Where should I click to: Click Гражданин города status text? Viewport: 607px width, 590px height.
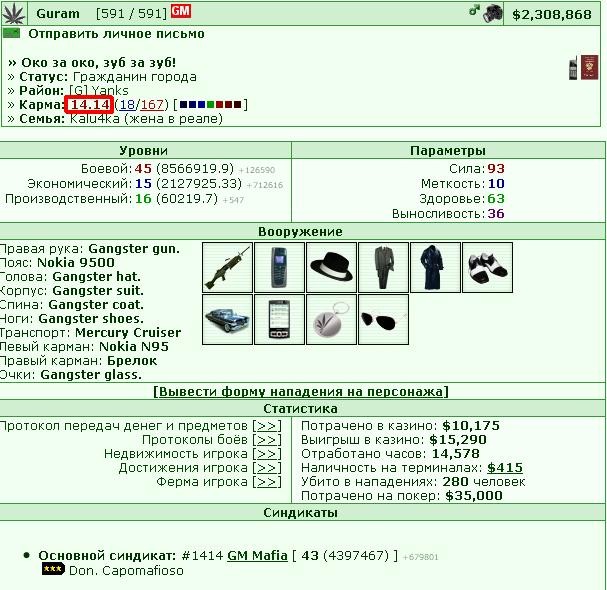[135, 77]
